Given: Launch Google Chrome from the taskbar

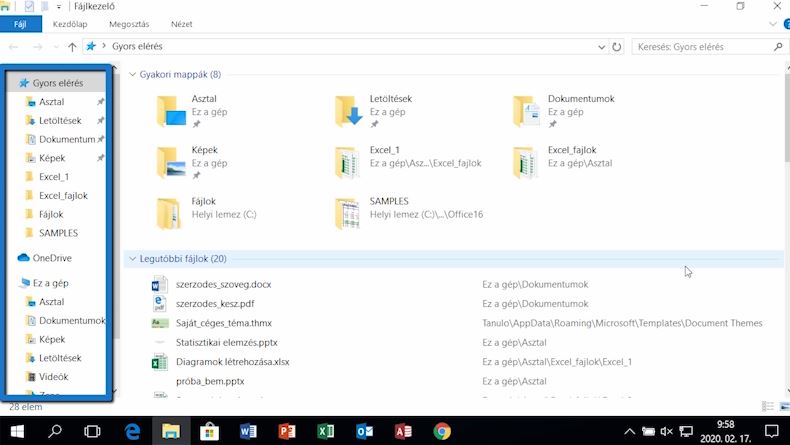Looking at the screenshot, I should click(x=442, y=431).
